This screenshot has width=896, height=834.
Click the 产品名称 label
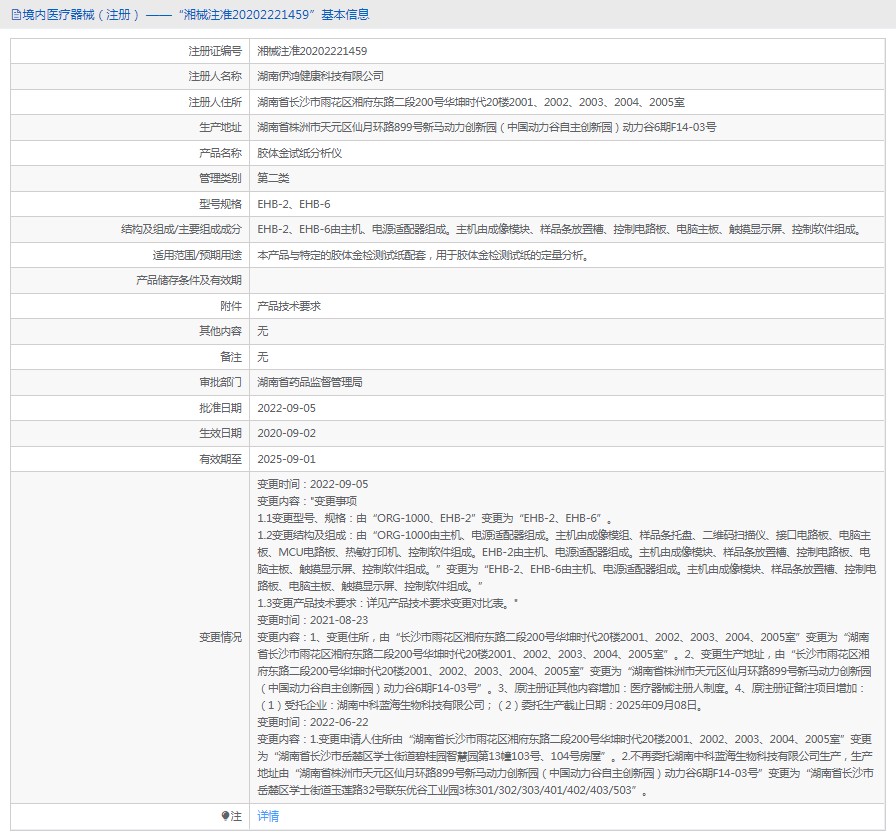tap(220, 153)
